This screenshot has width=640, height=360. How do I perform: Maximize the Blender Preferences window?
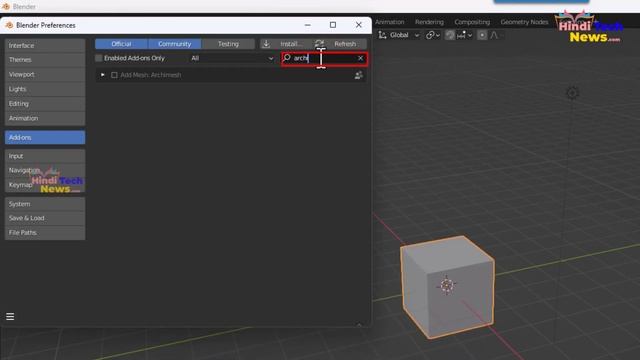point(333,25)
